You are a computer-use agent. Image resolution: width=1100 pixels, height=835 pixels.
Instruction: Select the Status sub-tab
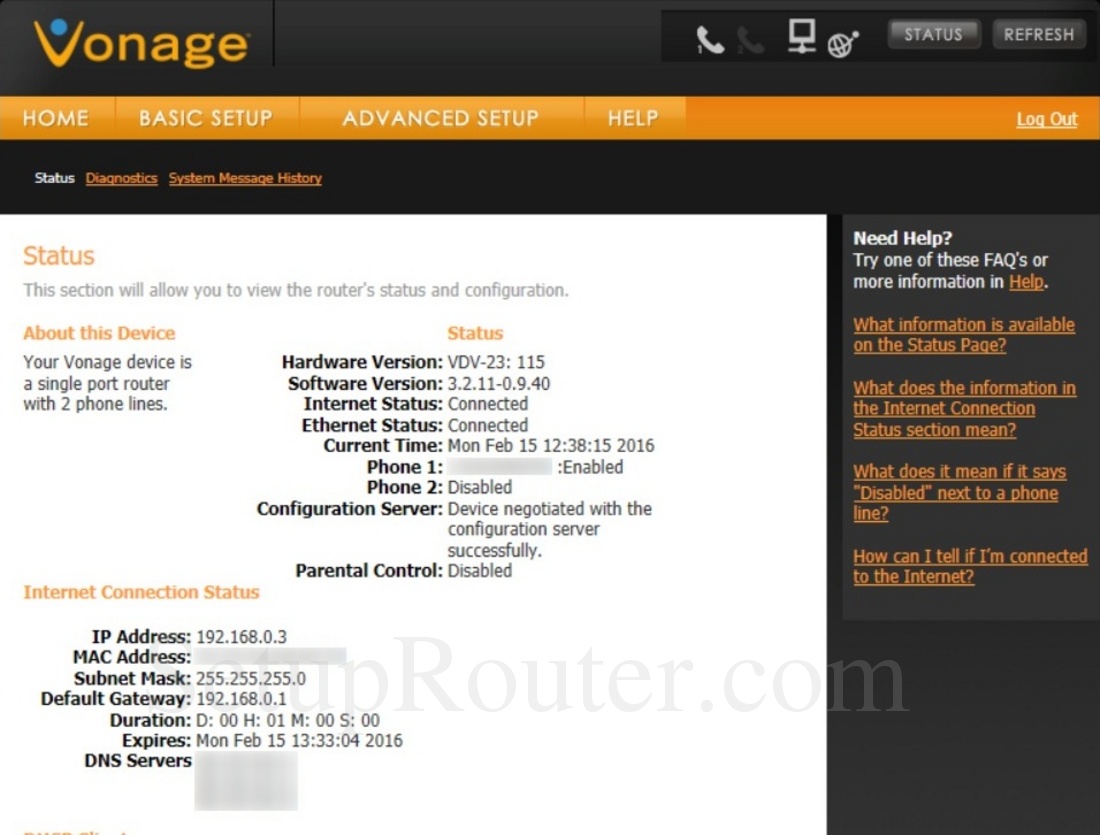pyautogui.click(x=54, y=178)
